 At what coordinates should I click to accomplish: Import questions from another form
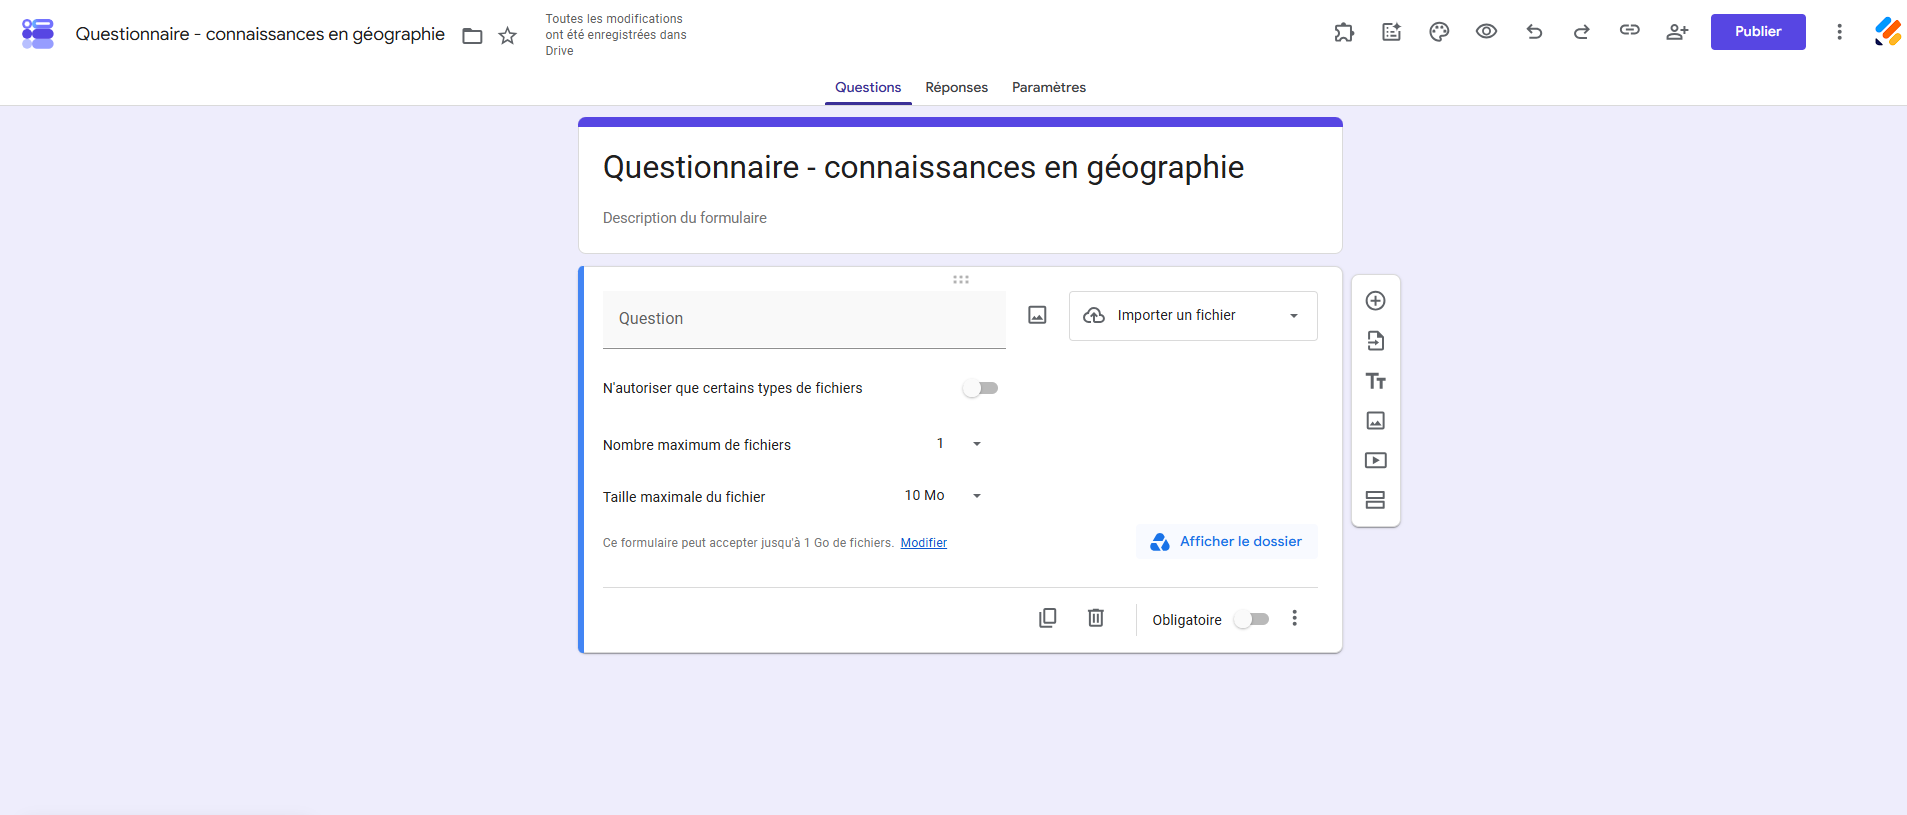(x=1376, y=341)
